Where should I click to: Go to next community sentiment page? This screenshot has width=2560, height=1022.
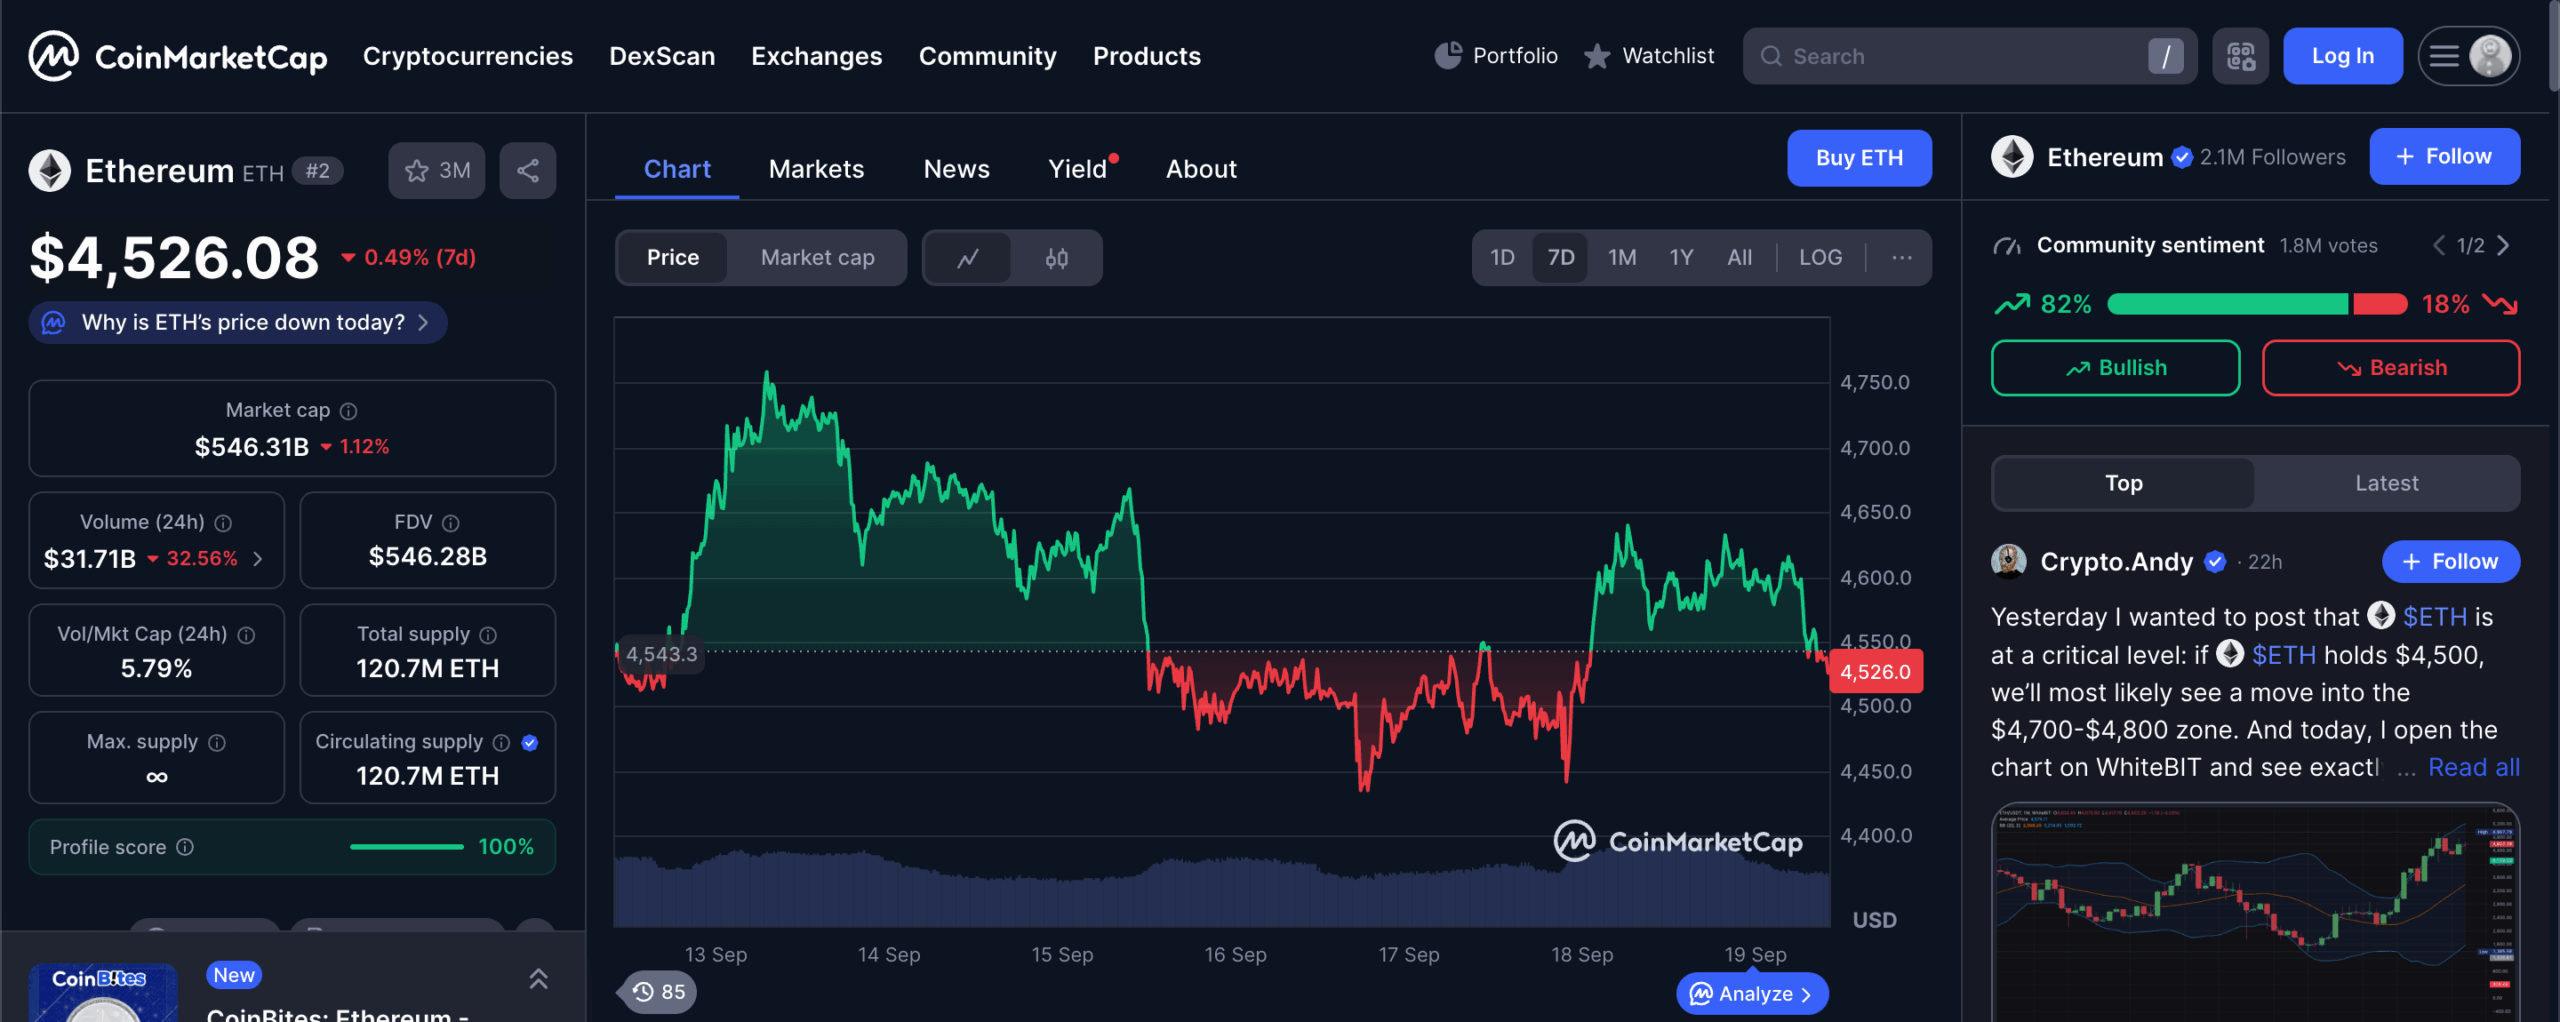2503,246
